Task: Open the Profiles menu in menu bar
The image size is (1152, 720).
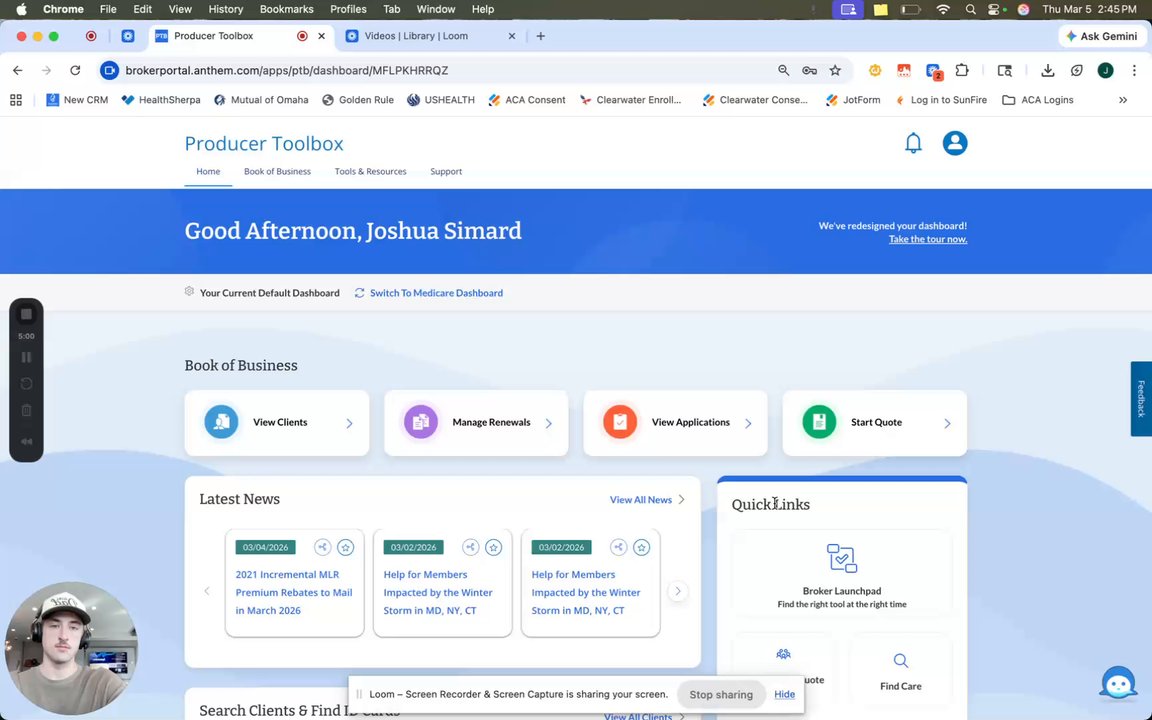Action: pos(348,10)
